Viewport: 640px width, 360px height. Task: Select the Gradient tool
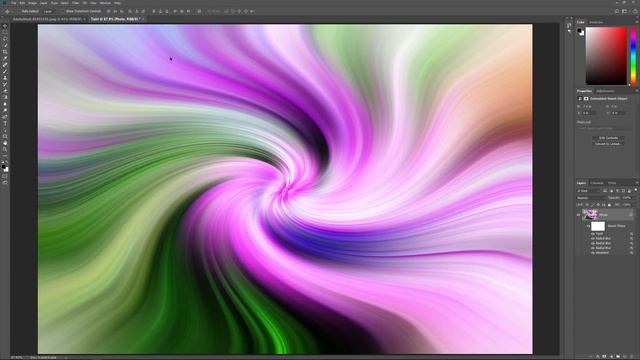coord(5,97)
